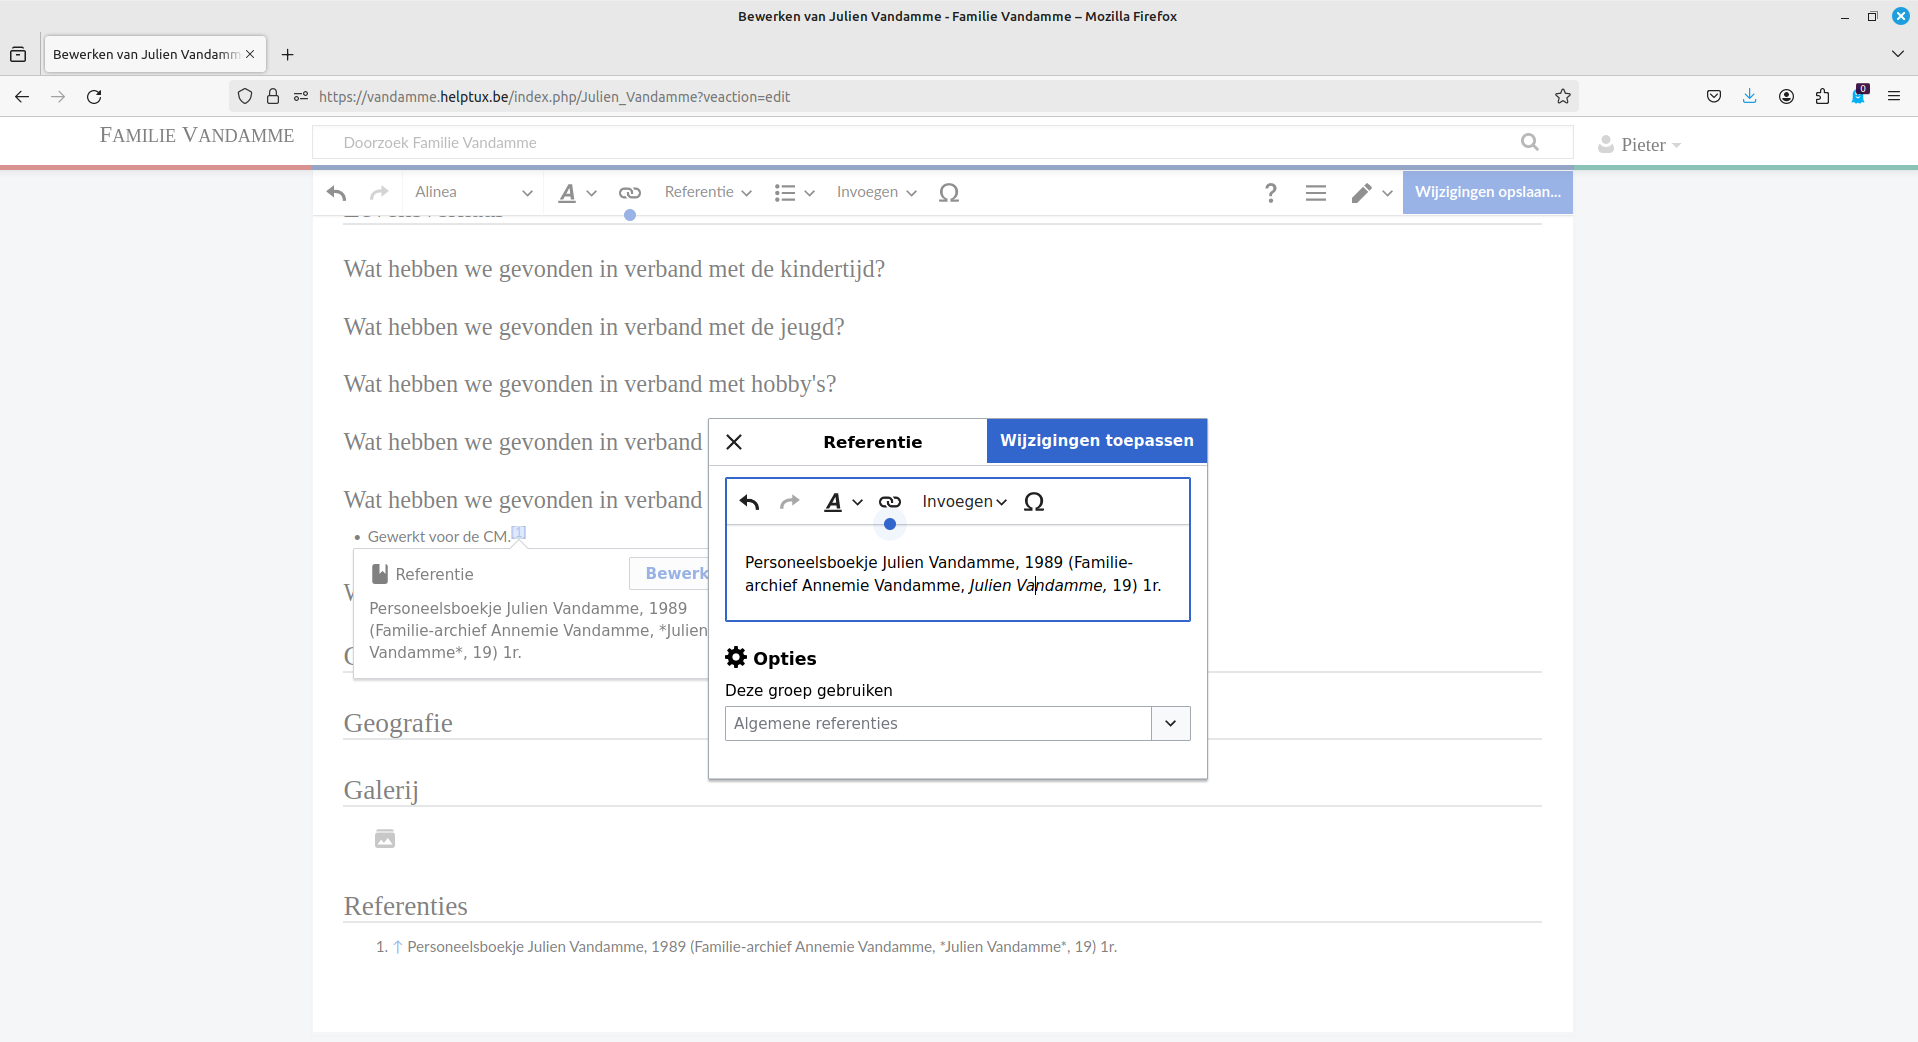This screenshot has width=1918, height=1042.
Task: Expand the Alinea paragraph format dropdown
Action: pos(473,193)
